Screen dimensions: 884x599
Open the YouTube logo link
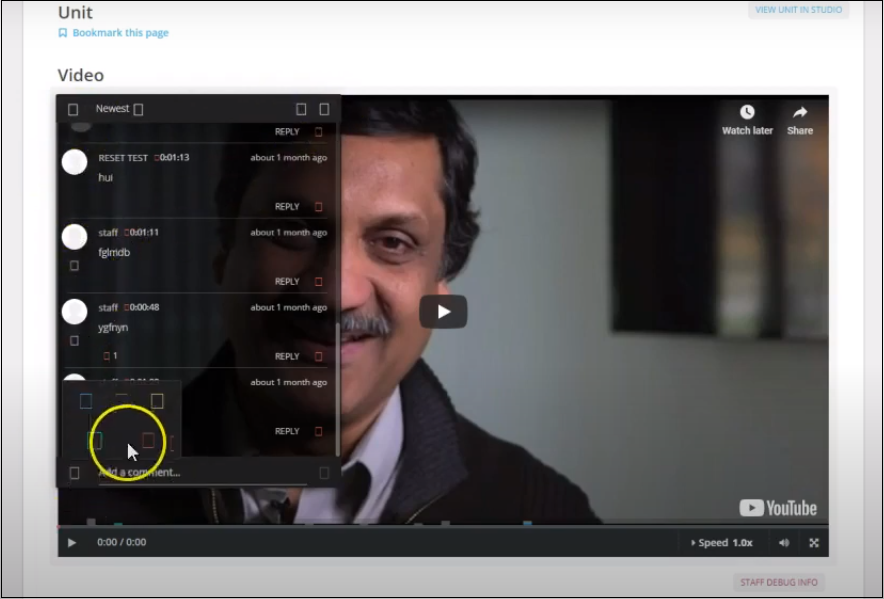pyautogui.click(x=778, y=508)
